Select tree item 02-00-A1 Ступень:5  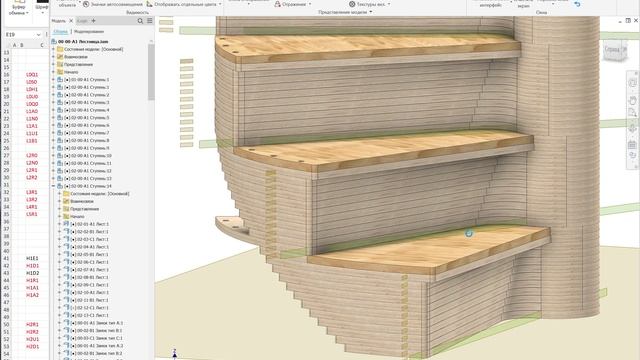[87, 118]
